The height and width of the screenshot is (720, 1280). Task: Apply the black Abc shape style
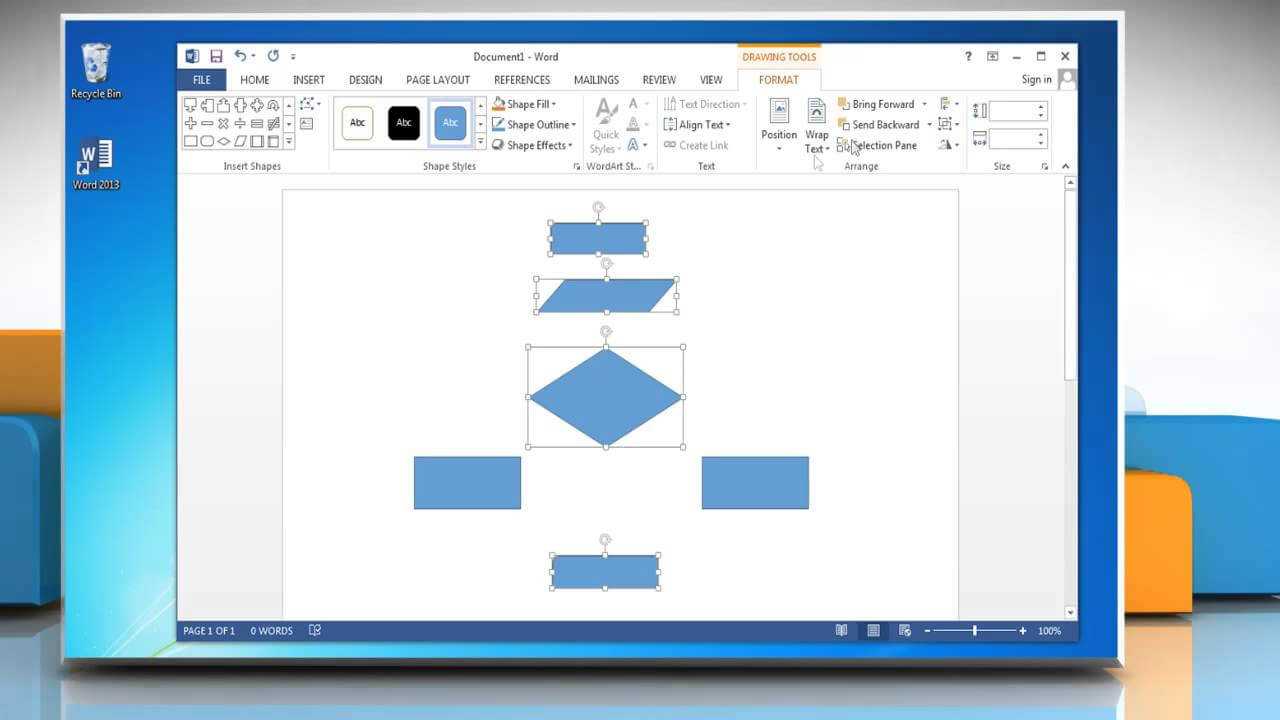[x=404, y=123]
